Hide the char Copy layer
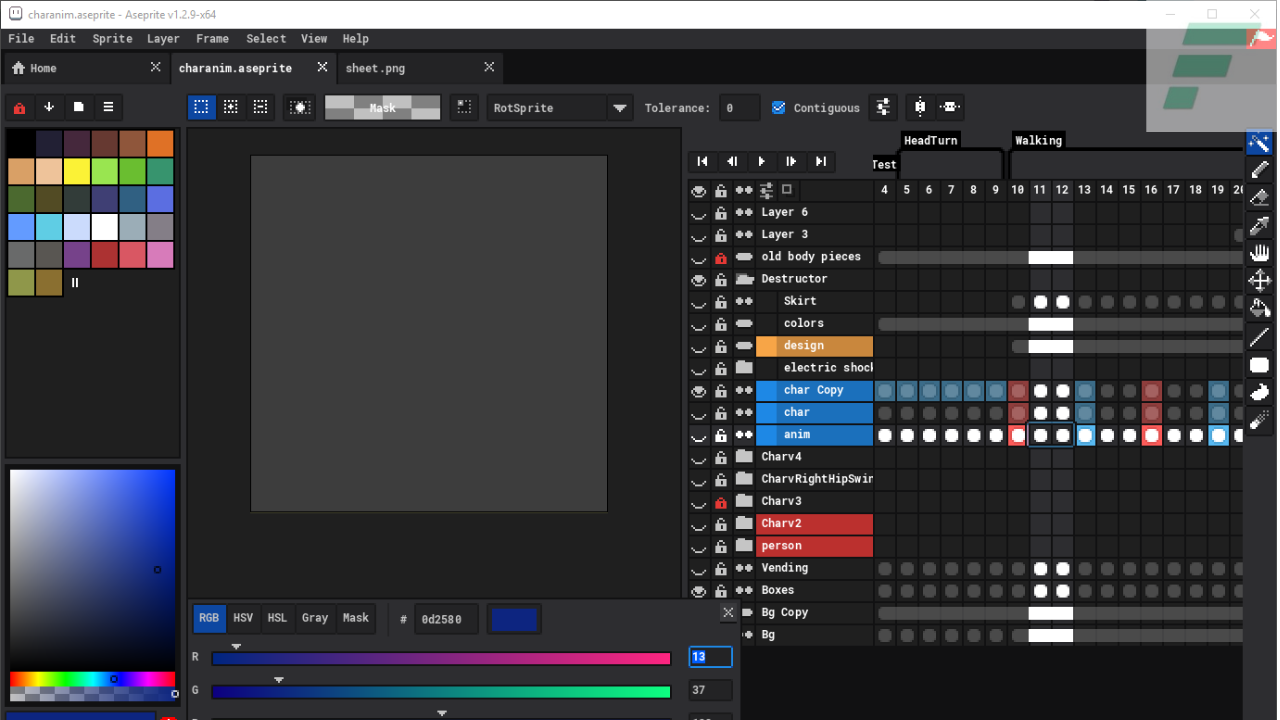 [699, 391]
